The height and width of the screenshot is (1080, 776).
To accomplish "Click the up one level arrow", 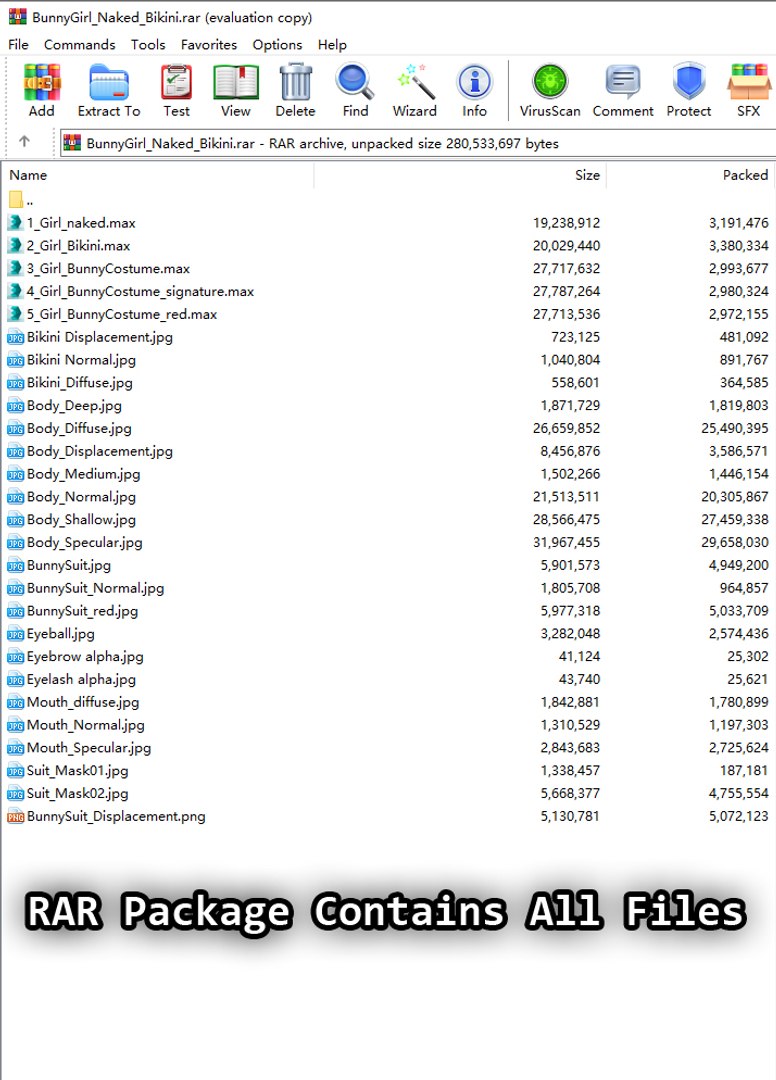I will pos(24,141).
